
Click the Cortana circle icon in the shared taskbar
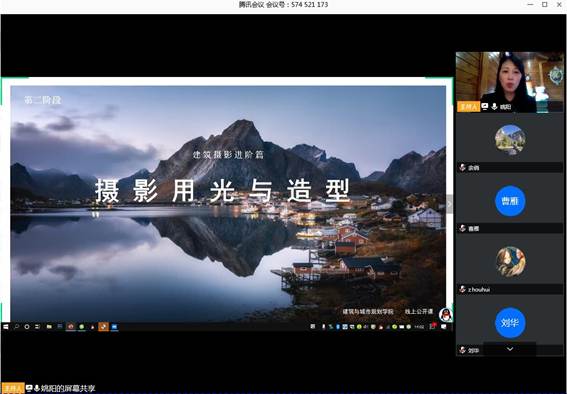click(27, 326)
